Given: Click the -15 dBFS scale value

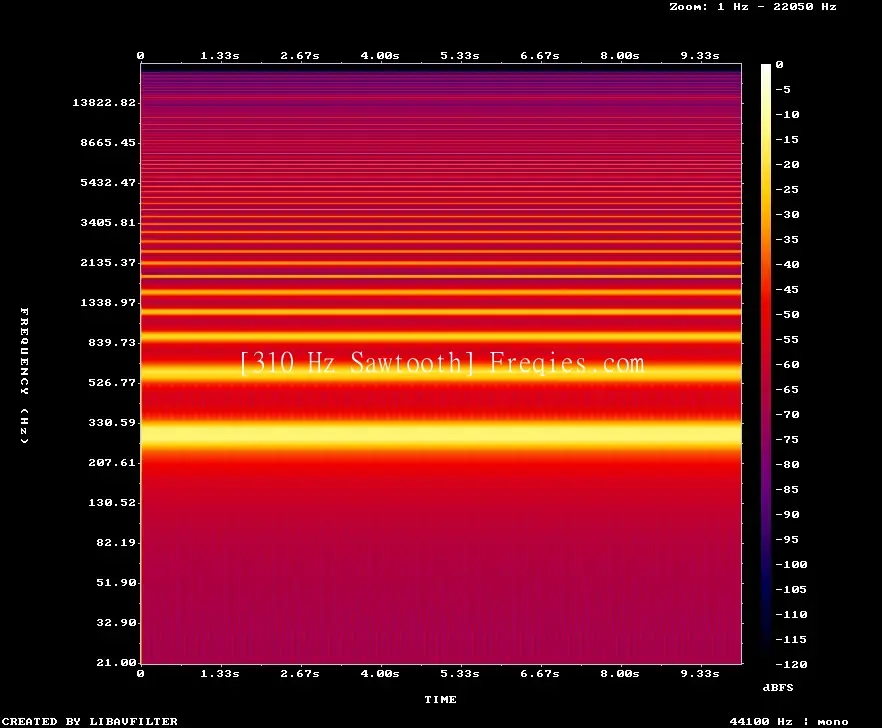Looking at the screenshot, I should coord(787,140).
